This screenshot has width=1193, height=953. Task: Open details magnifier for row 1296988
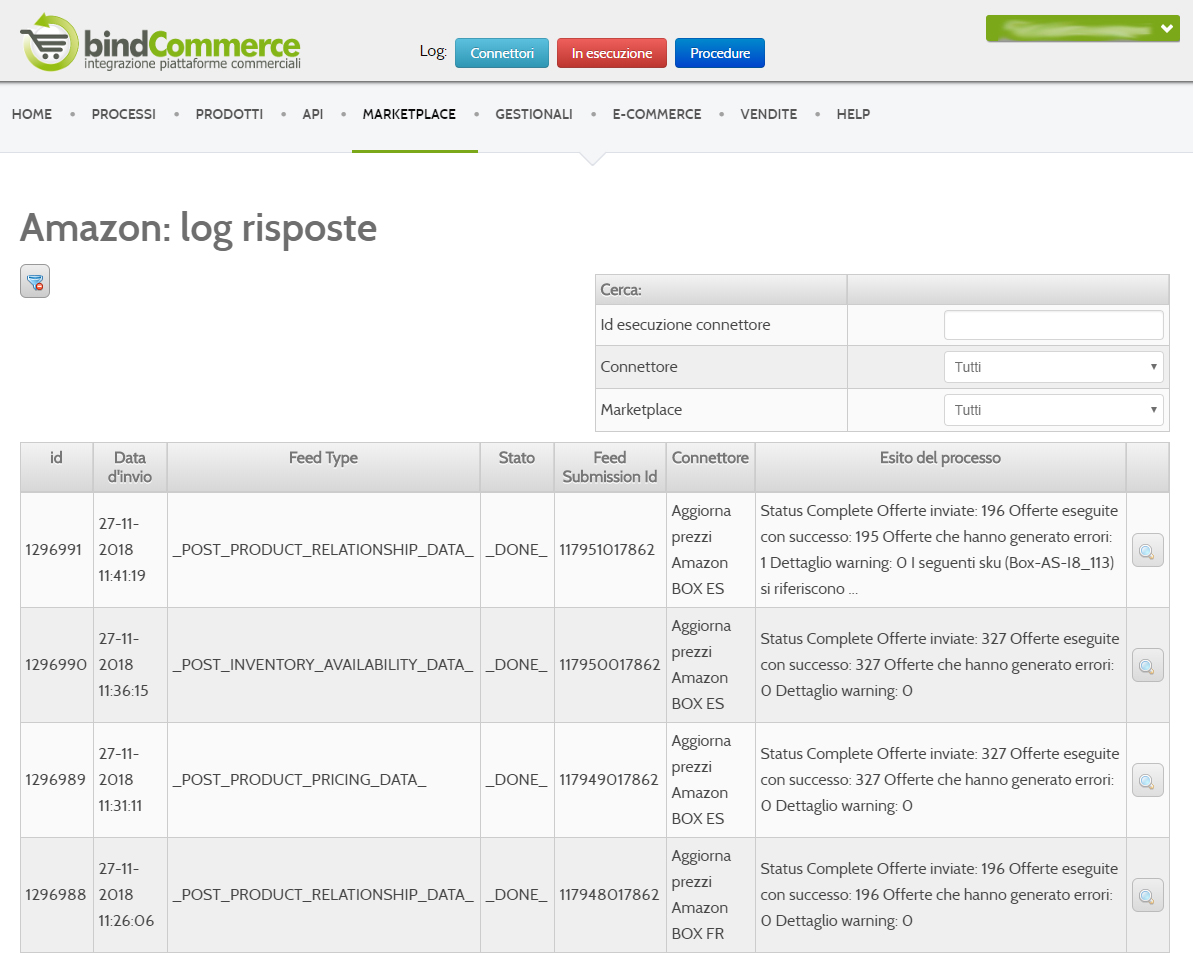(x=1147, y=895)
